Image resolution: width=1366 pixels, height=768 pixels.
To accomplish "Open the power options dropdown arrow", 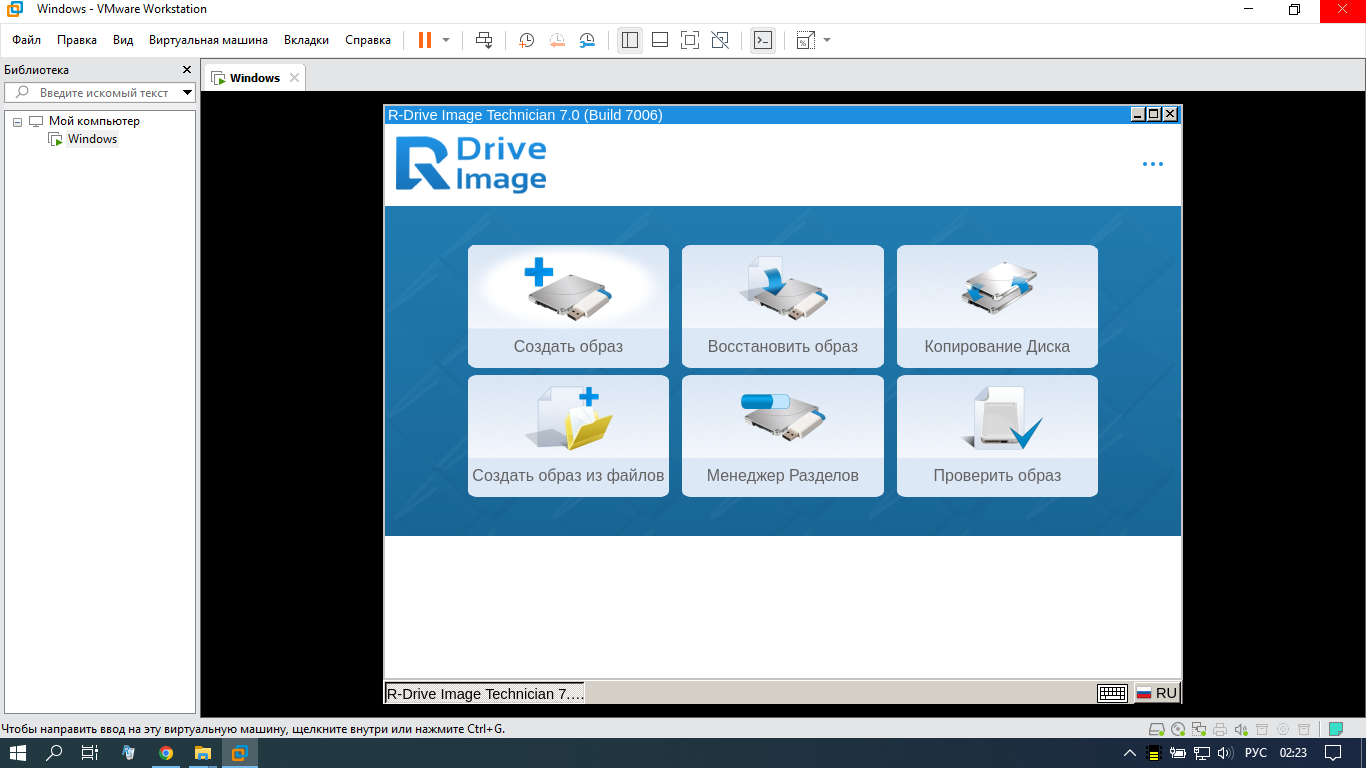I will click(x=446, y=40).
